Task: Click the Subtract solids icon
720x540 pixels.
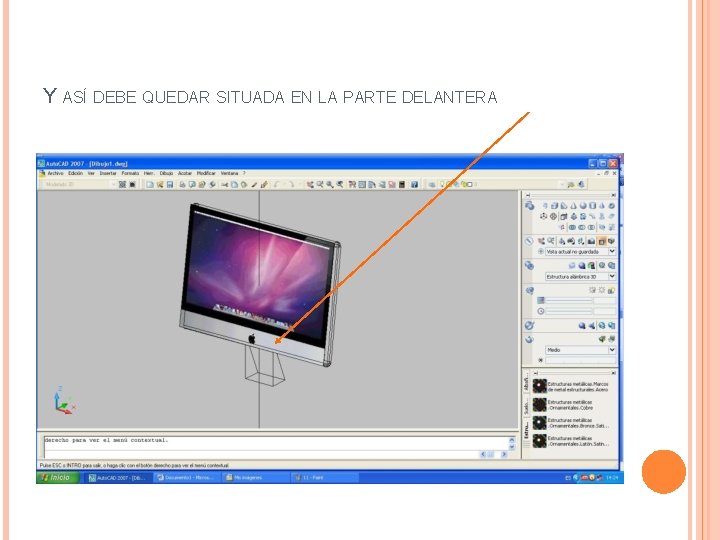Action: coord(582,227)
